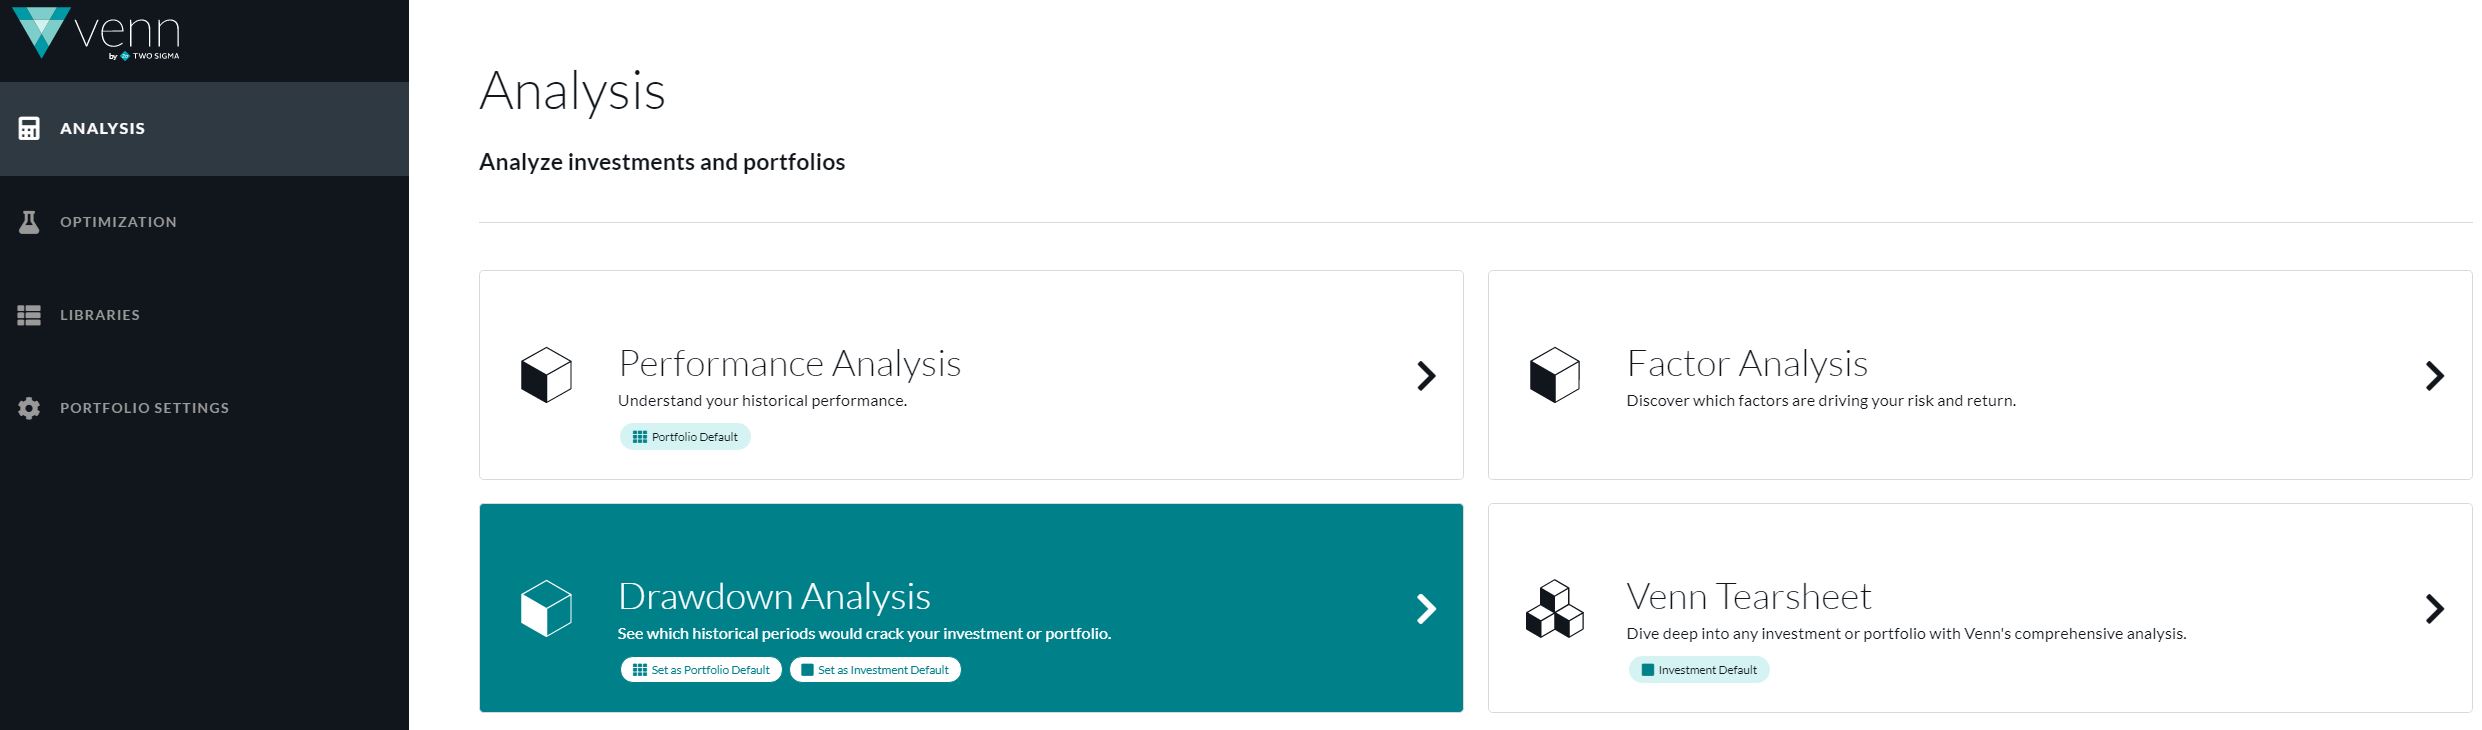Click the Portfolio Default badge on Performance Analysis
Image resolution: width=2482 pixels, height=730 pixels.
(685, 437)
